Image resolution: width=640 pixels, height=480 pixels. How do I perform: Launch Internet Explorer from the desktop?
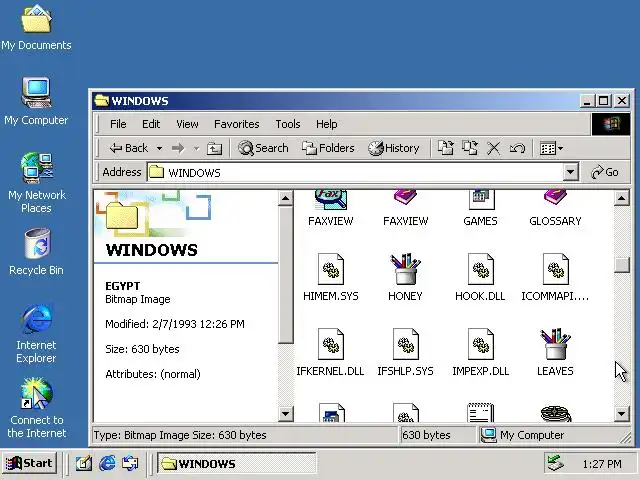pos(36,333)
